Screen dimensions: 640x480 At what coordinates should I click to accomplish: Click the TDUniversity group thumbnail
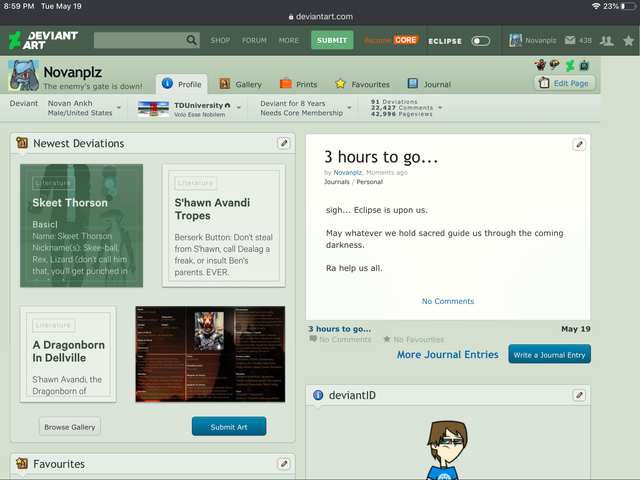153,109
